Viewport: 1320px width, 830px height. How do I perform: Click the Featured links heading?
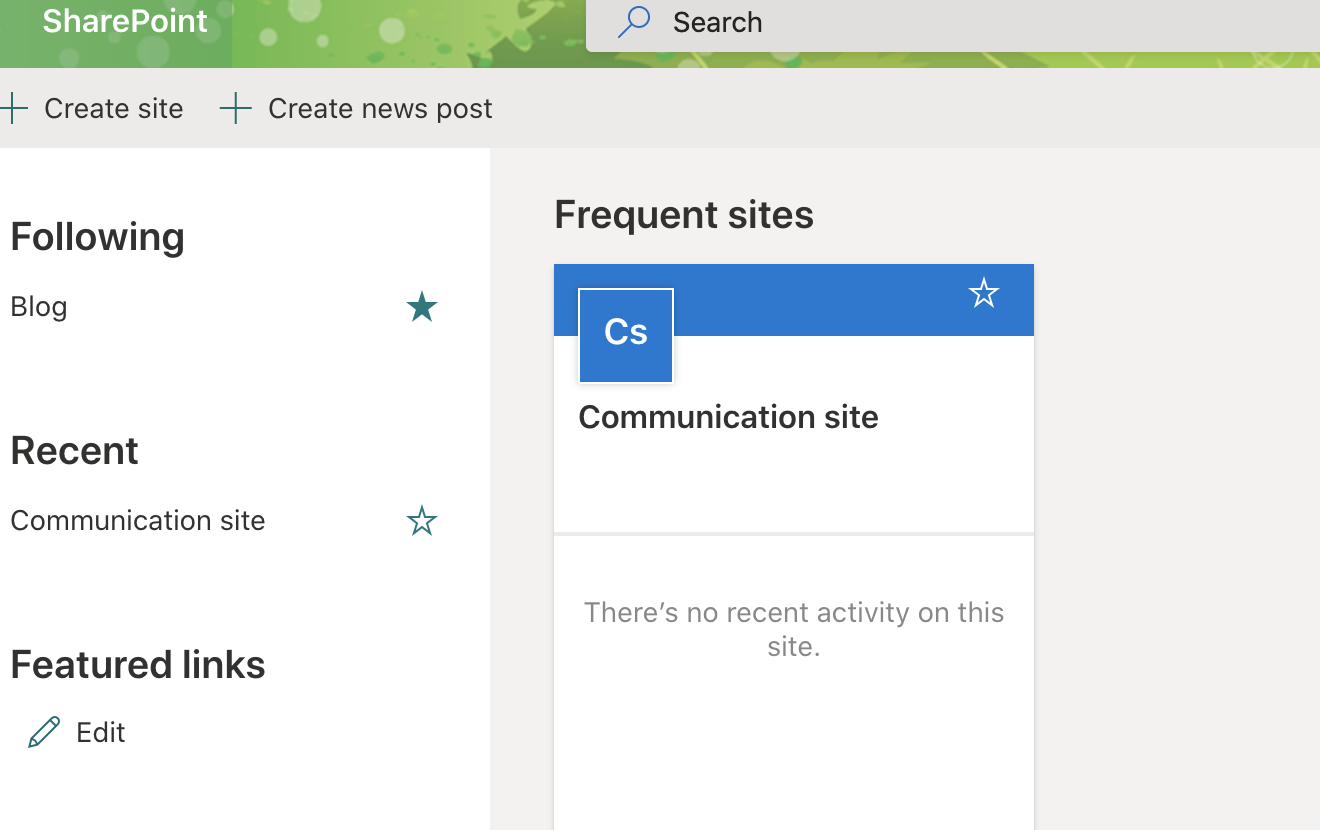point(138,665)
